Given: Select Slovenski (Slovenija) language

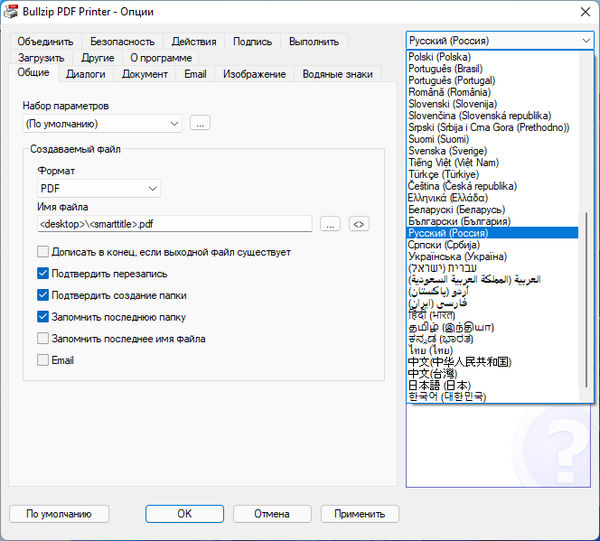Looking at the screenshot, I should (492, 104).
